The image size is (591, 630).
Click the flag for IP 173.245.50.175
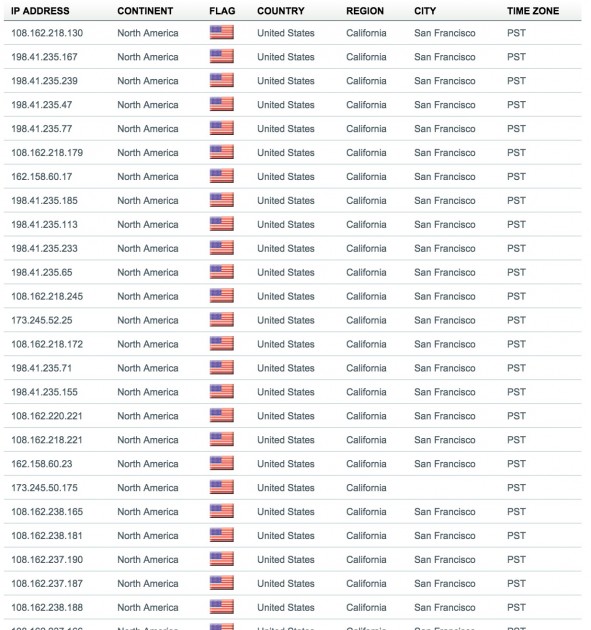tap(221, 487)
